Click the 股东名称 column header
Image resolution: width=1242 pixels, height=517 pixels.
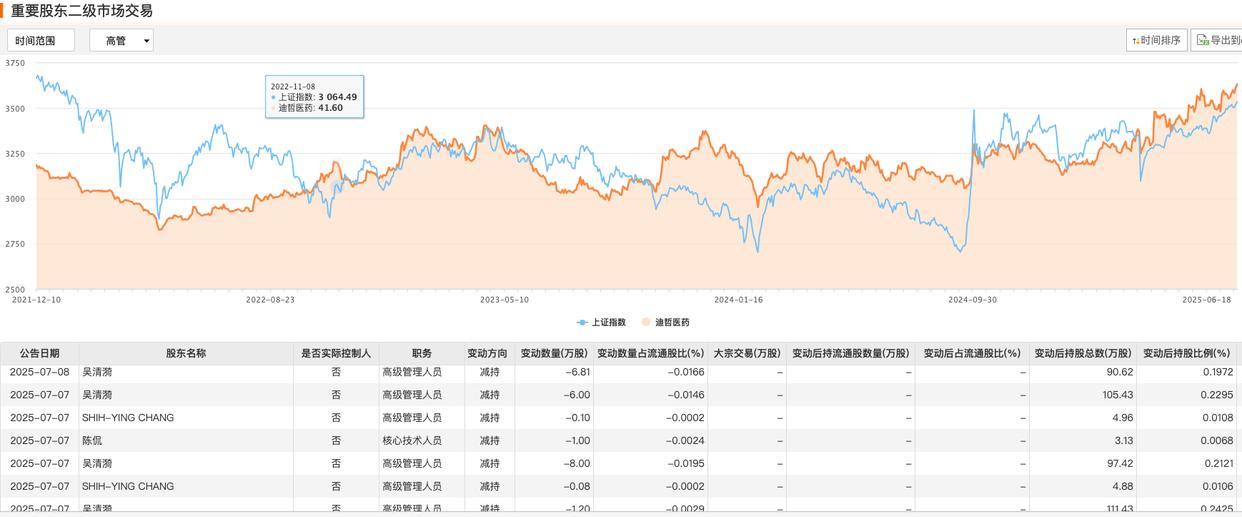(186, 353)
